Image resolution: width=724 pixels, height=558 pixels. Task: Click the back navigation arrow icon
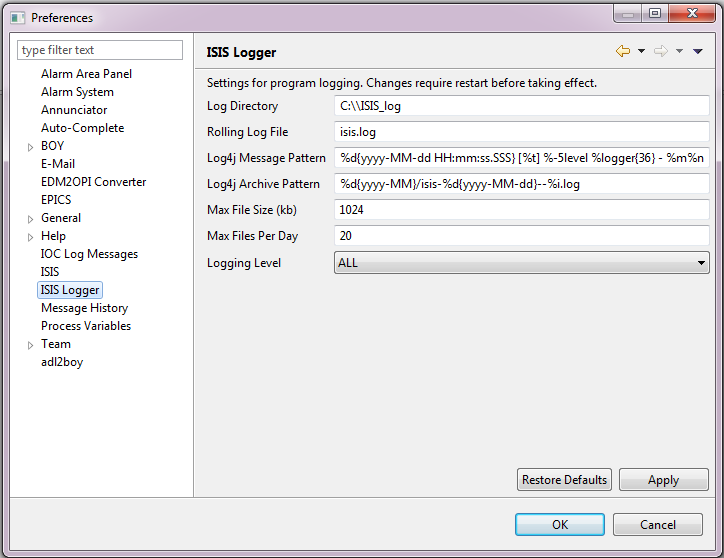coord(623,52)
